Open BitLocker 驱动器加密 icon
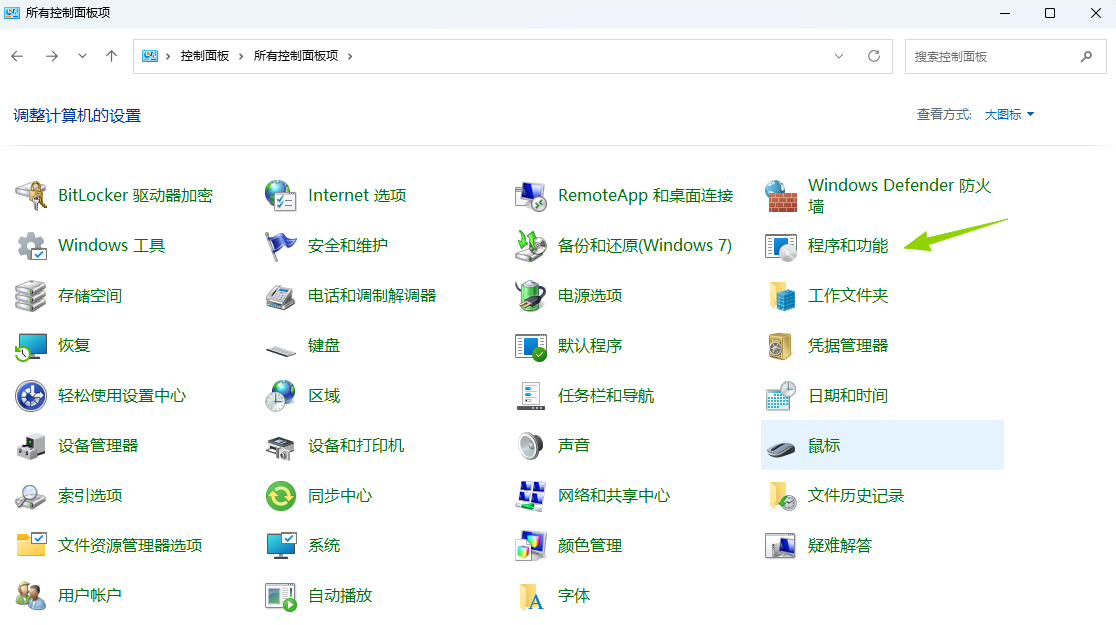The width and height of the screenshot is (1116, 625). 31,196
